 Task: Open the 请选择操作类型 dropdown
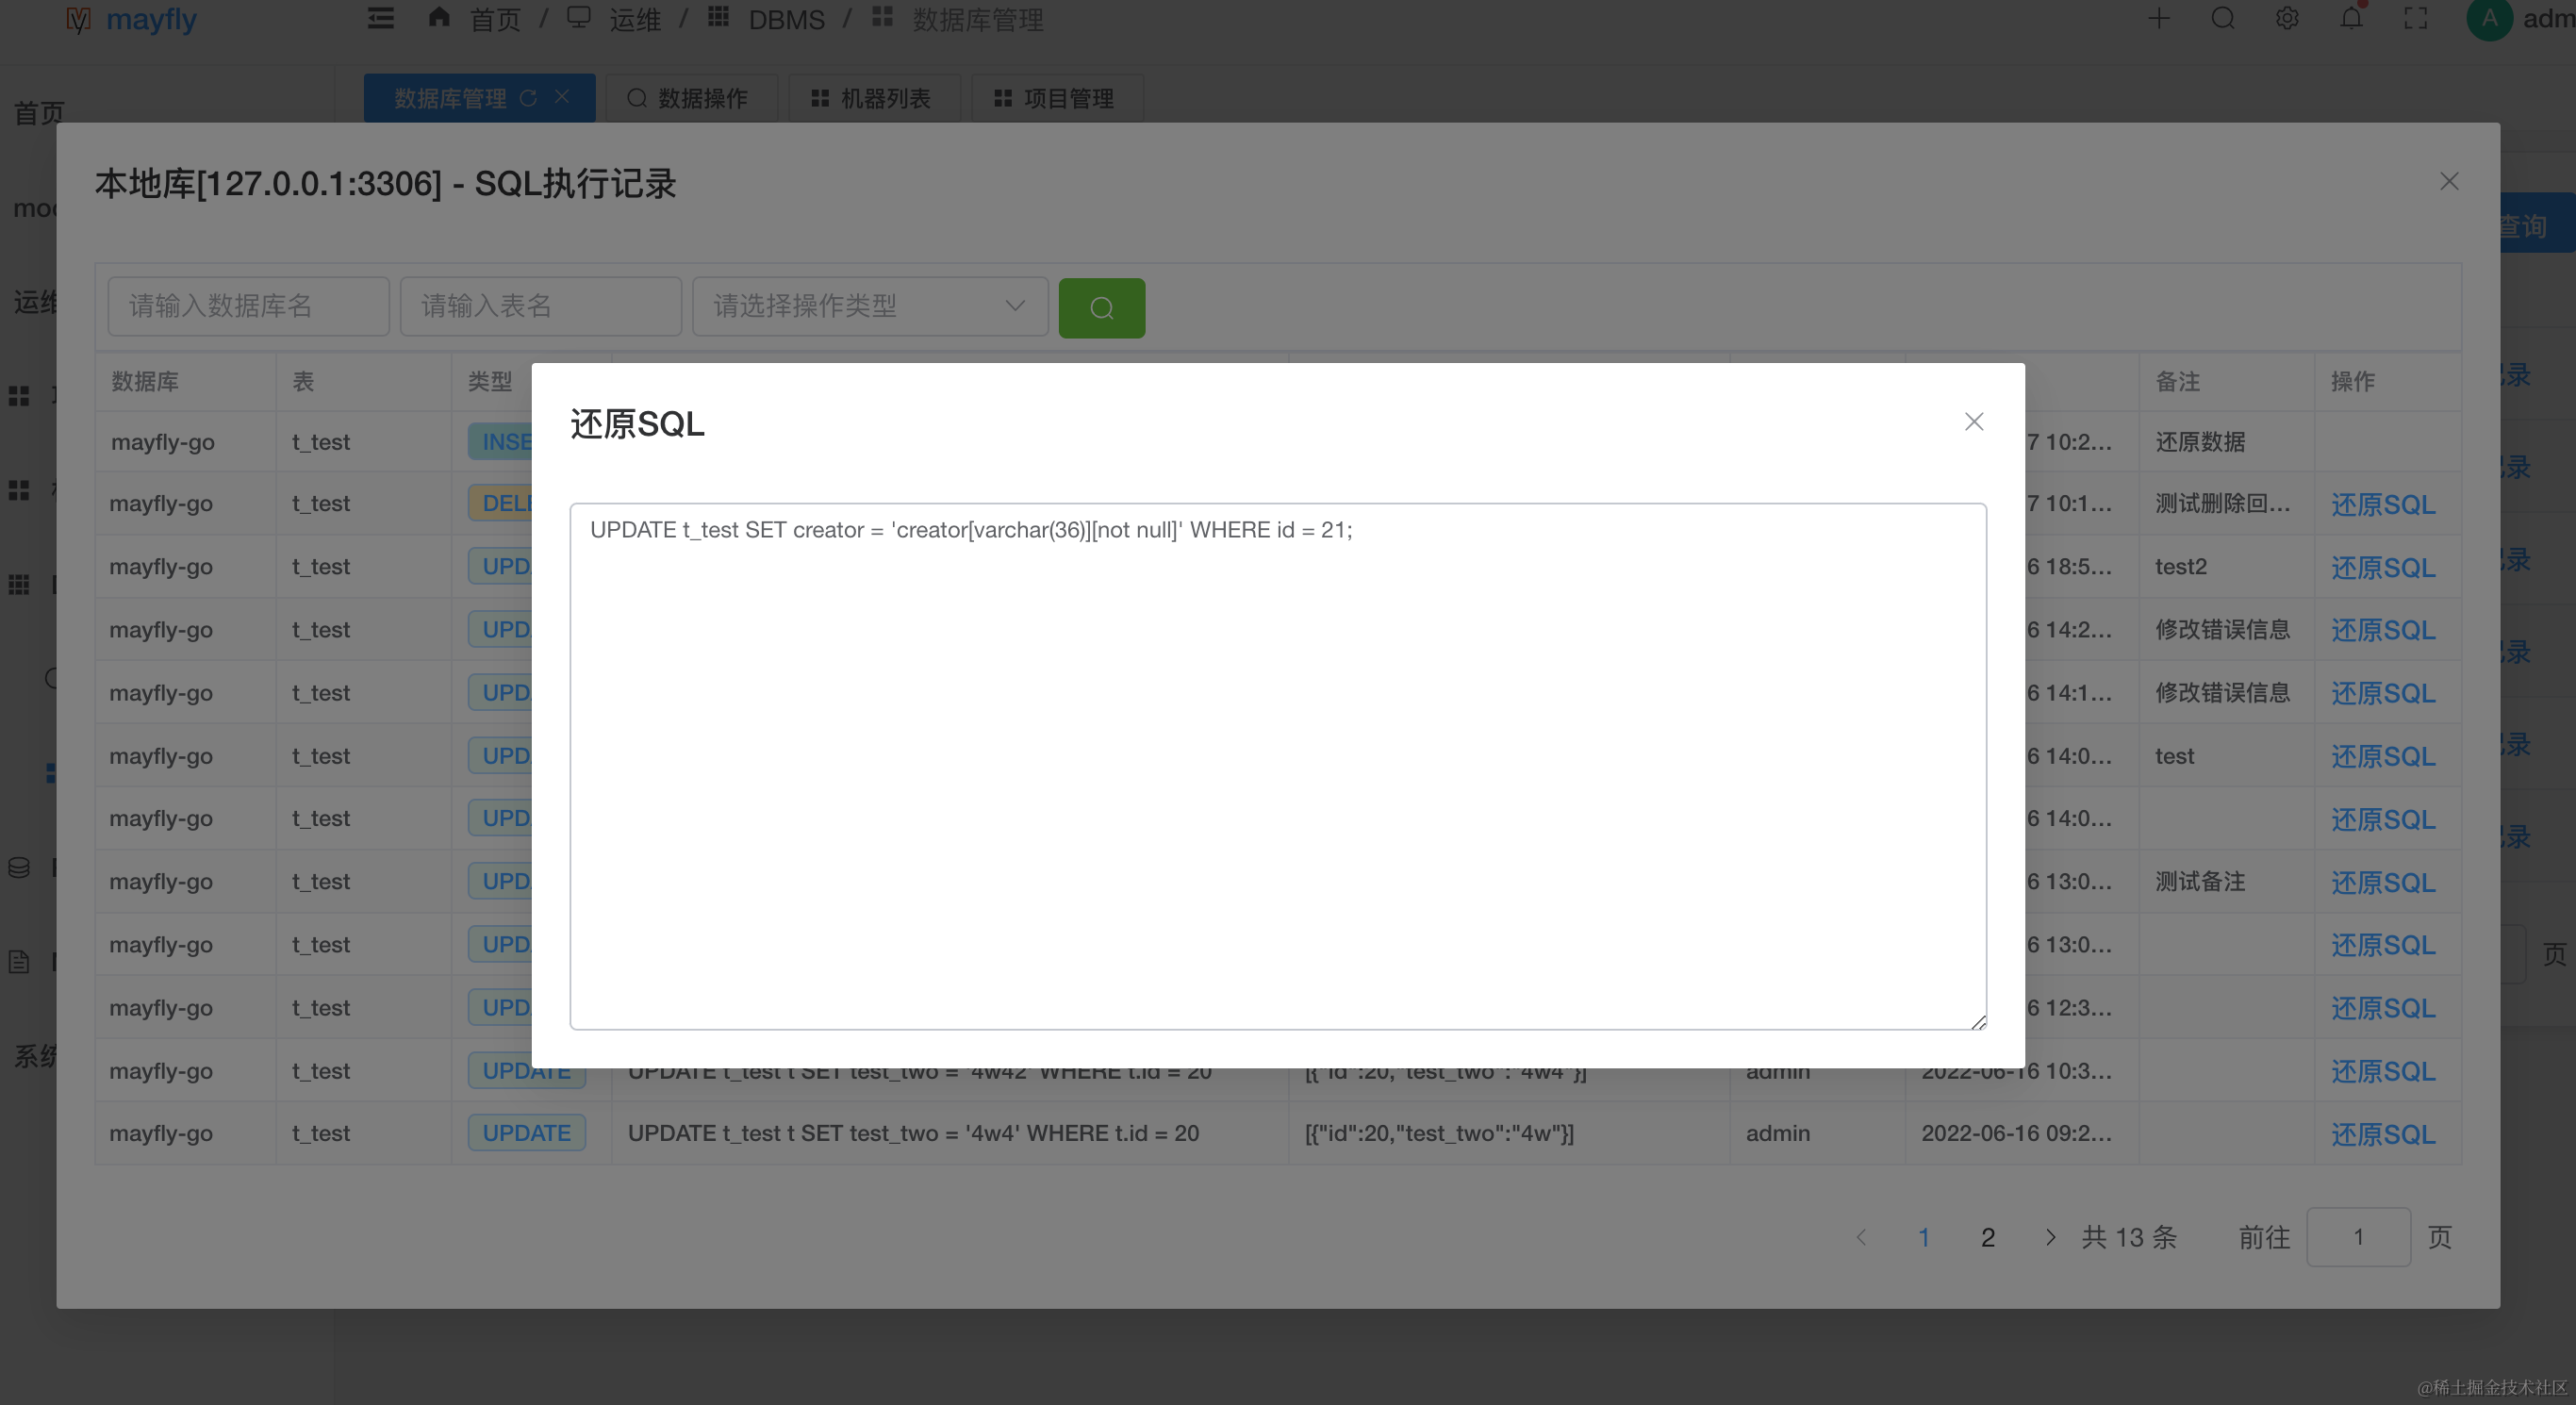click(870, 306)
